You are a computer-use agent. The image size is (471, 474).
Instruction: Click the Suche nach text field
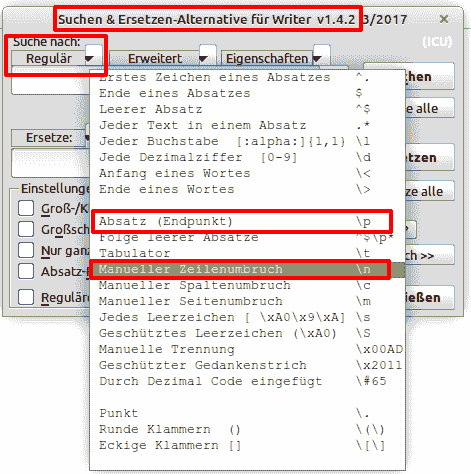(x=50, y=80)
